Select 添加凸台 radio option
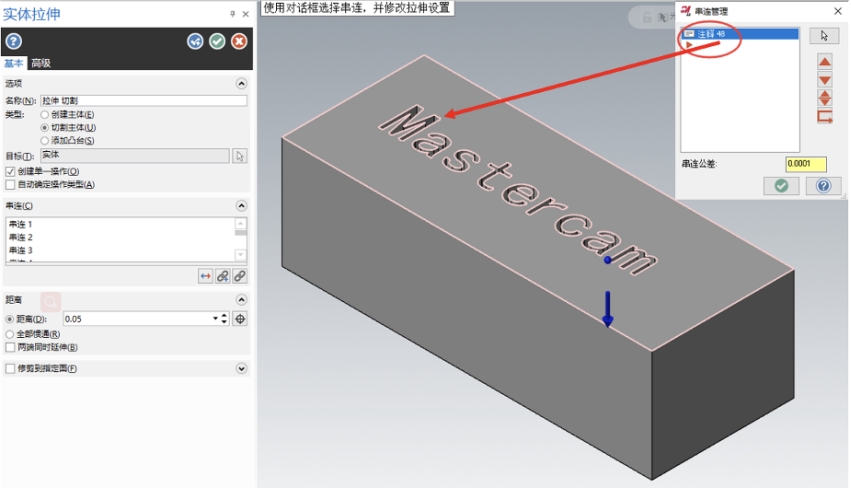 45,141
